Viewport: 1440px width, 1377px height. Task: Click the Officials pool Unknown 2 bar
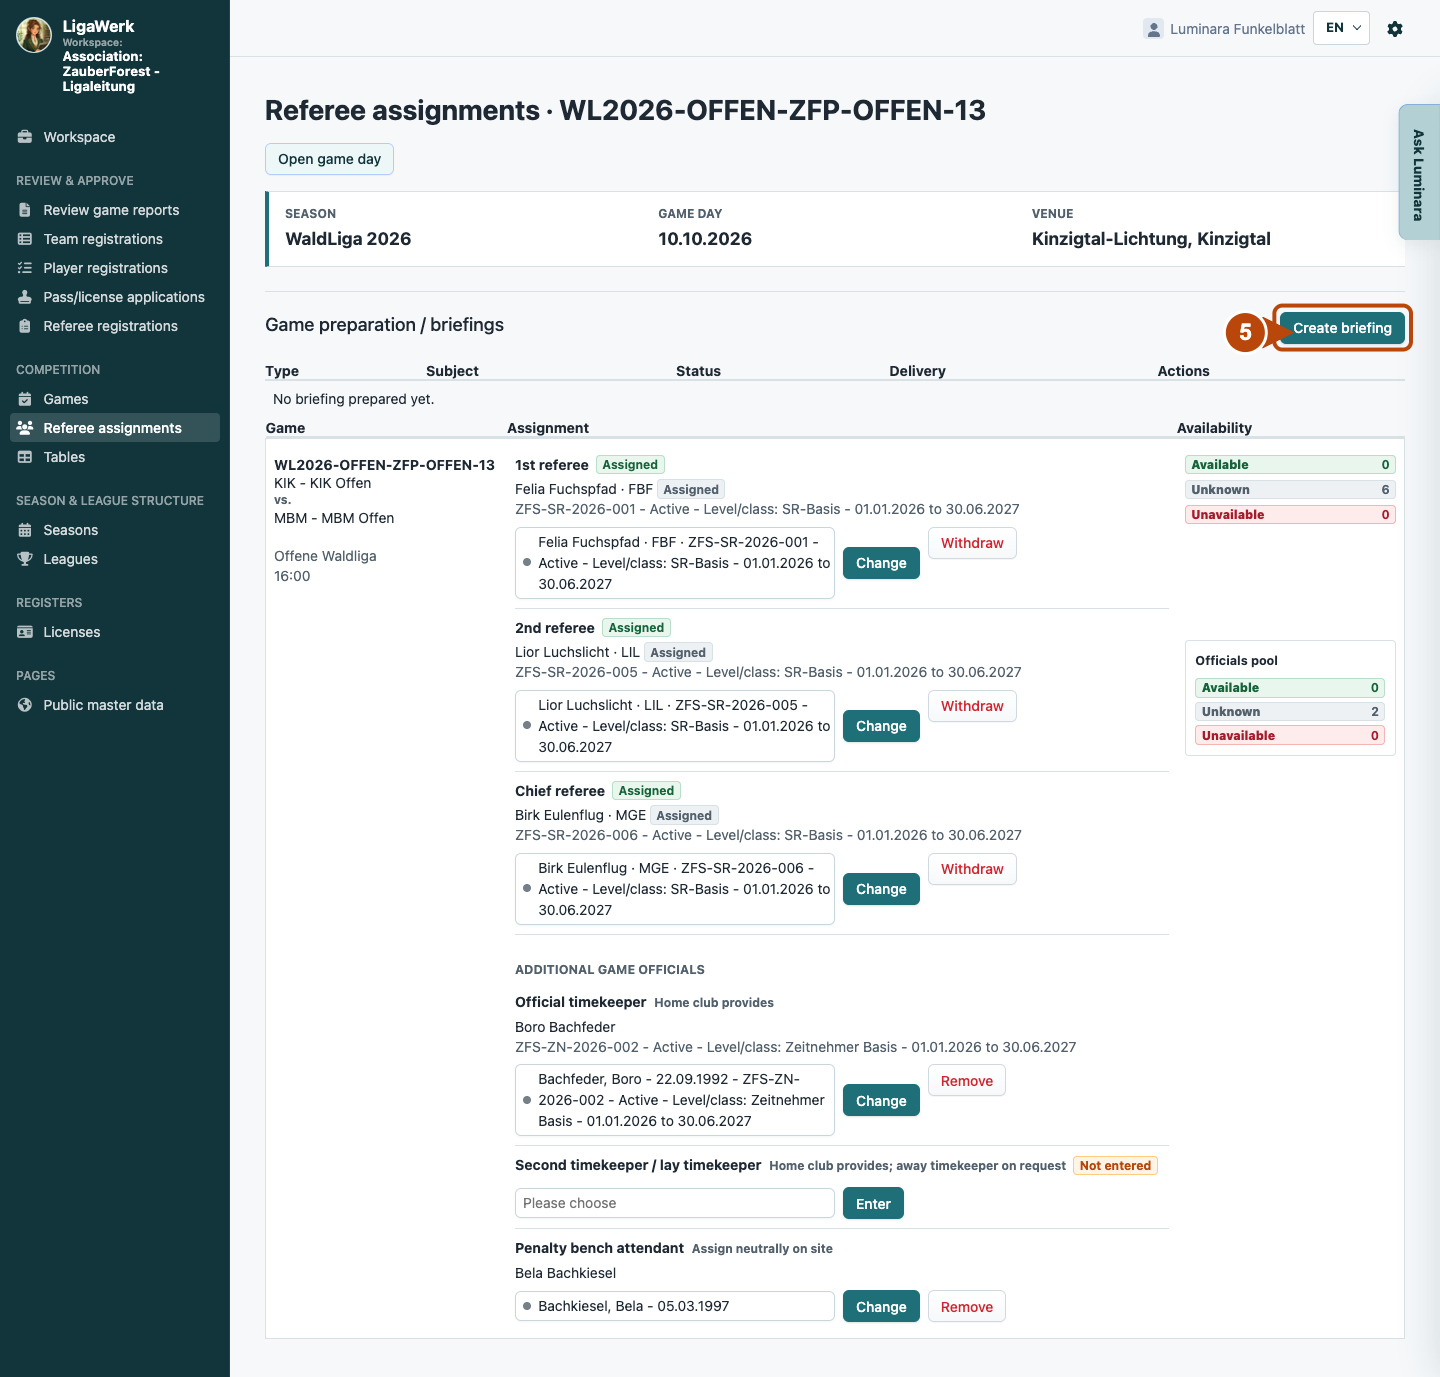[x=1290, y=712]
